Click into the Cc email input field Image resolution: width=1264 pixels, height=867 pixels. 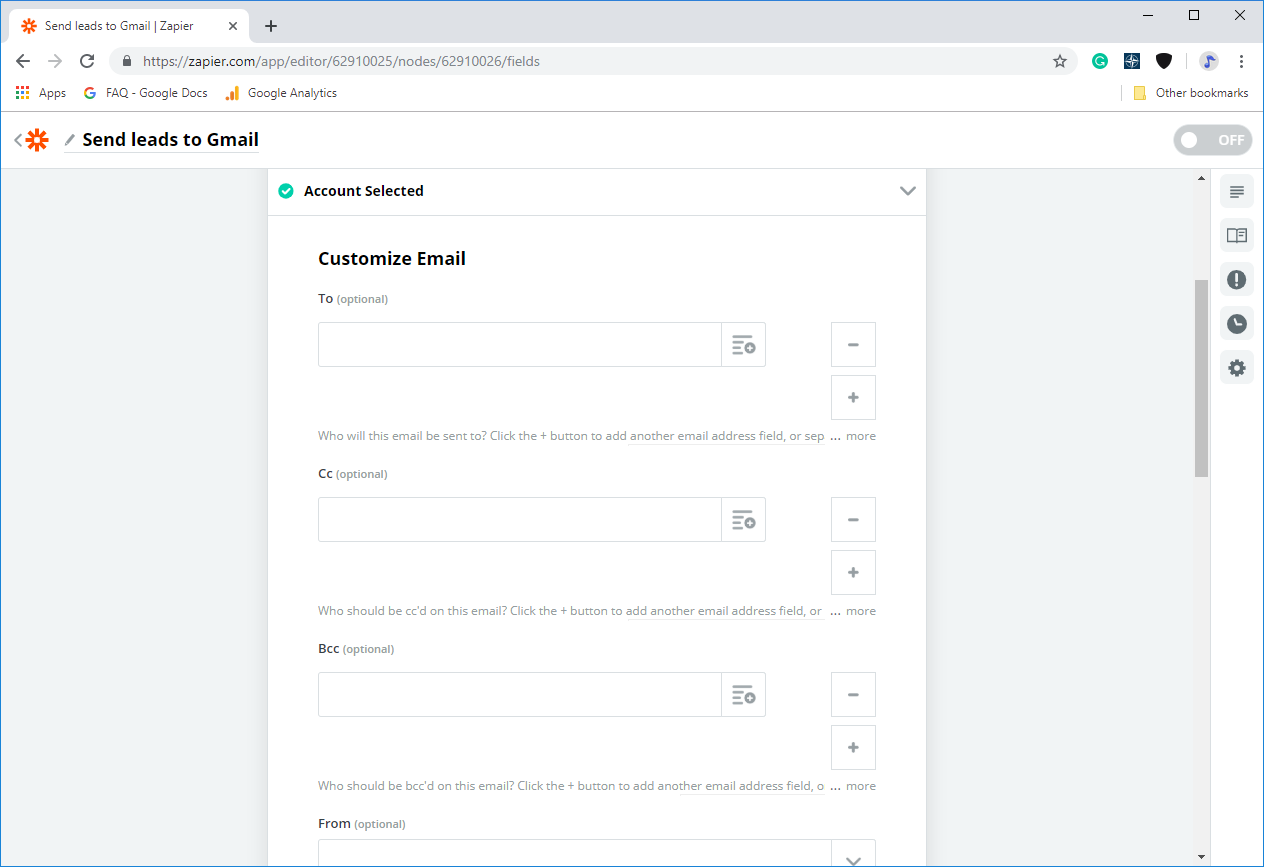519,520
